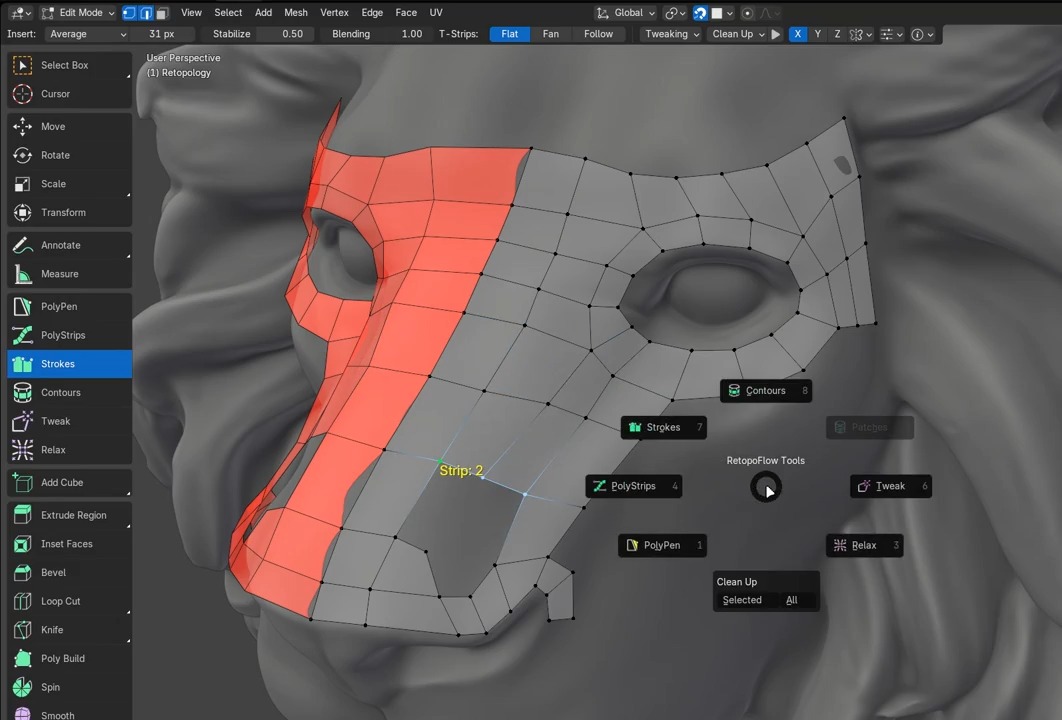Open the info help dropdown
1062x720 pixels.
tap(922, 35)
